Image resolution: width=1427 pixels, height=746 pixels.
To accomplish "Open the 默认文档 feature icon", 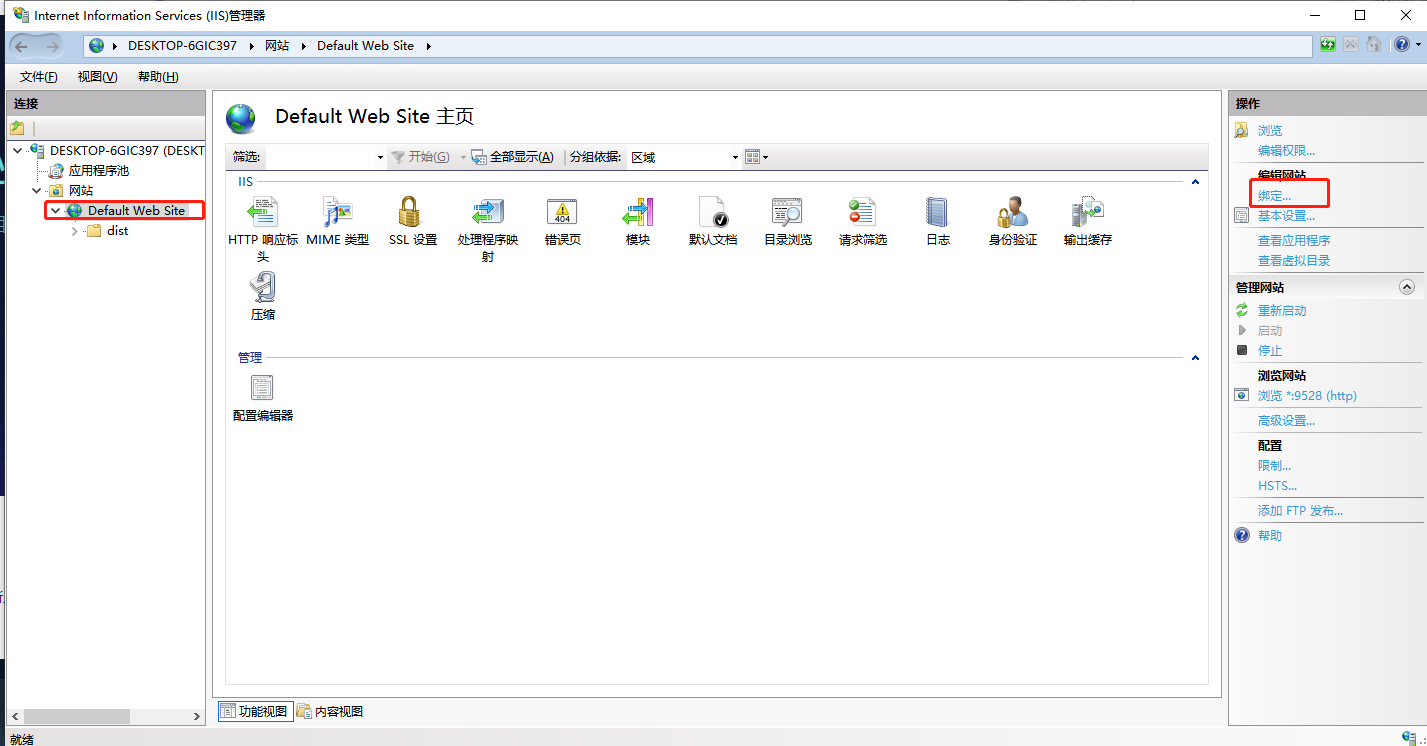I will [712, 212].
